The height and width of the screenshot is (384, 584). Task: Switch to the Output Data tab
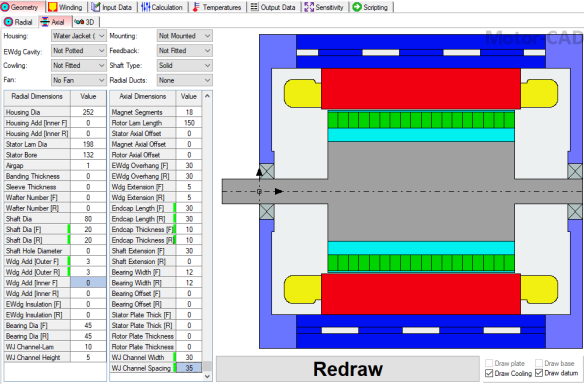(x=273, y=7)
